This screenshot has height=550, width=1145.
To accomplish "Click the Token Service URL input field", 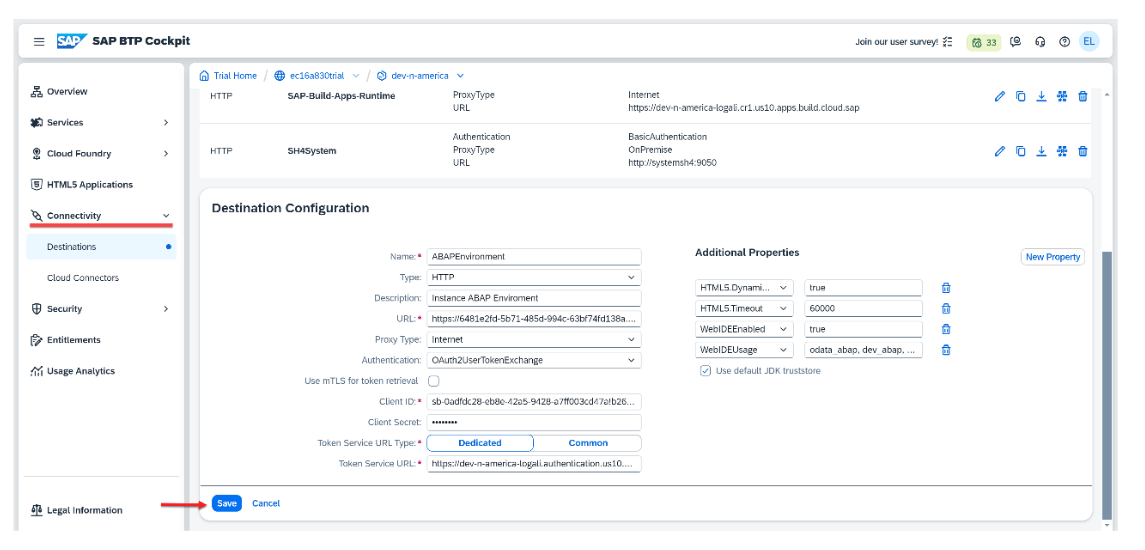I will (x=534, y=464).
